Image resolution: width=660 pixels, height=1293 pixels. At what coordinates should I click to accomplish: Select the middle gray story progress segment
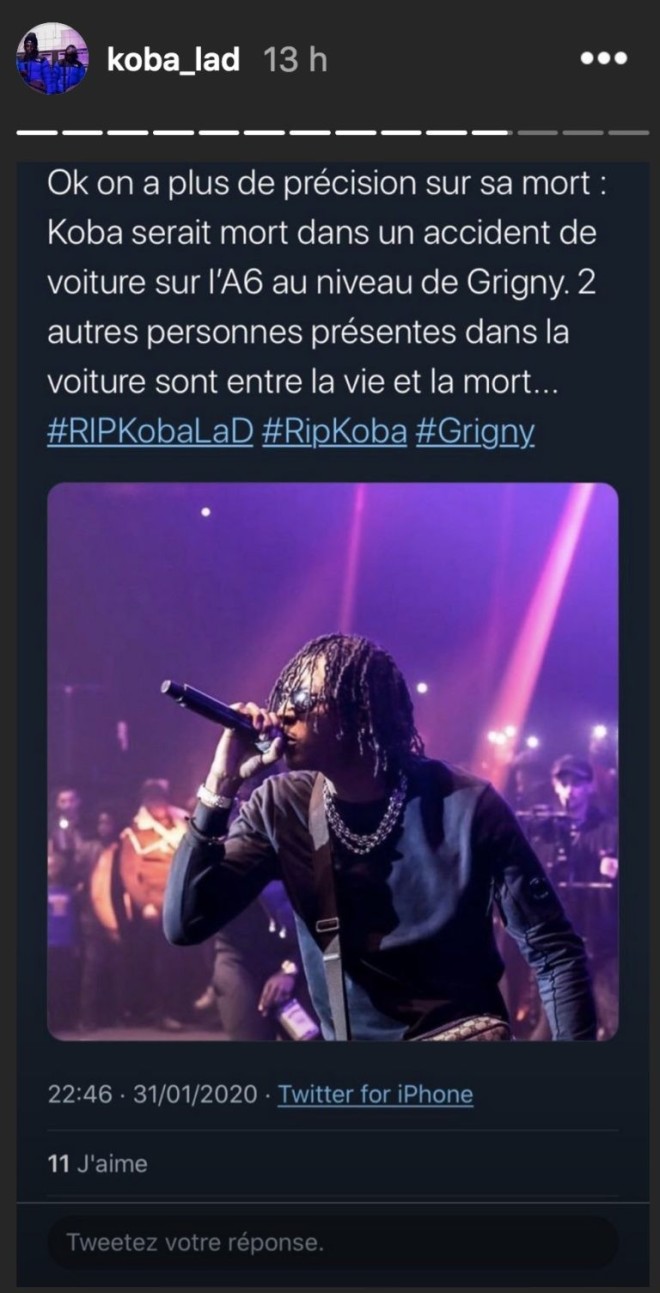click(x=582, y=132)
